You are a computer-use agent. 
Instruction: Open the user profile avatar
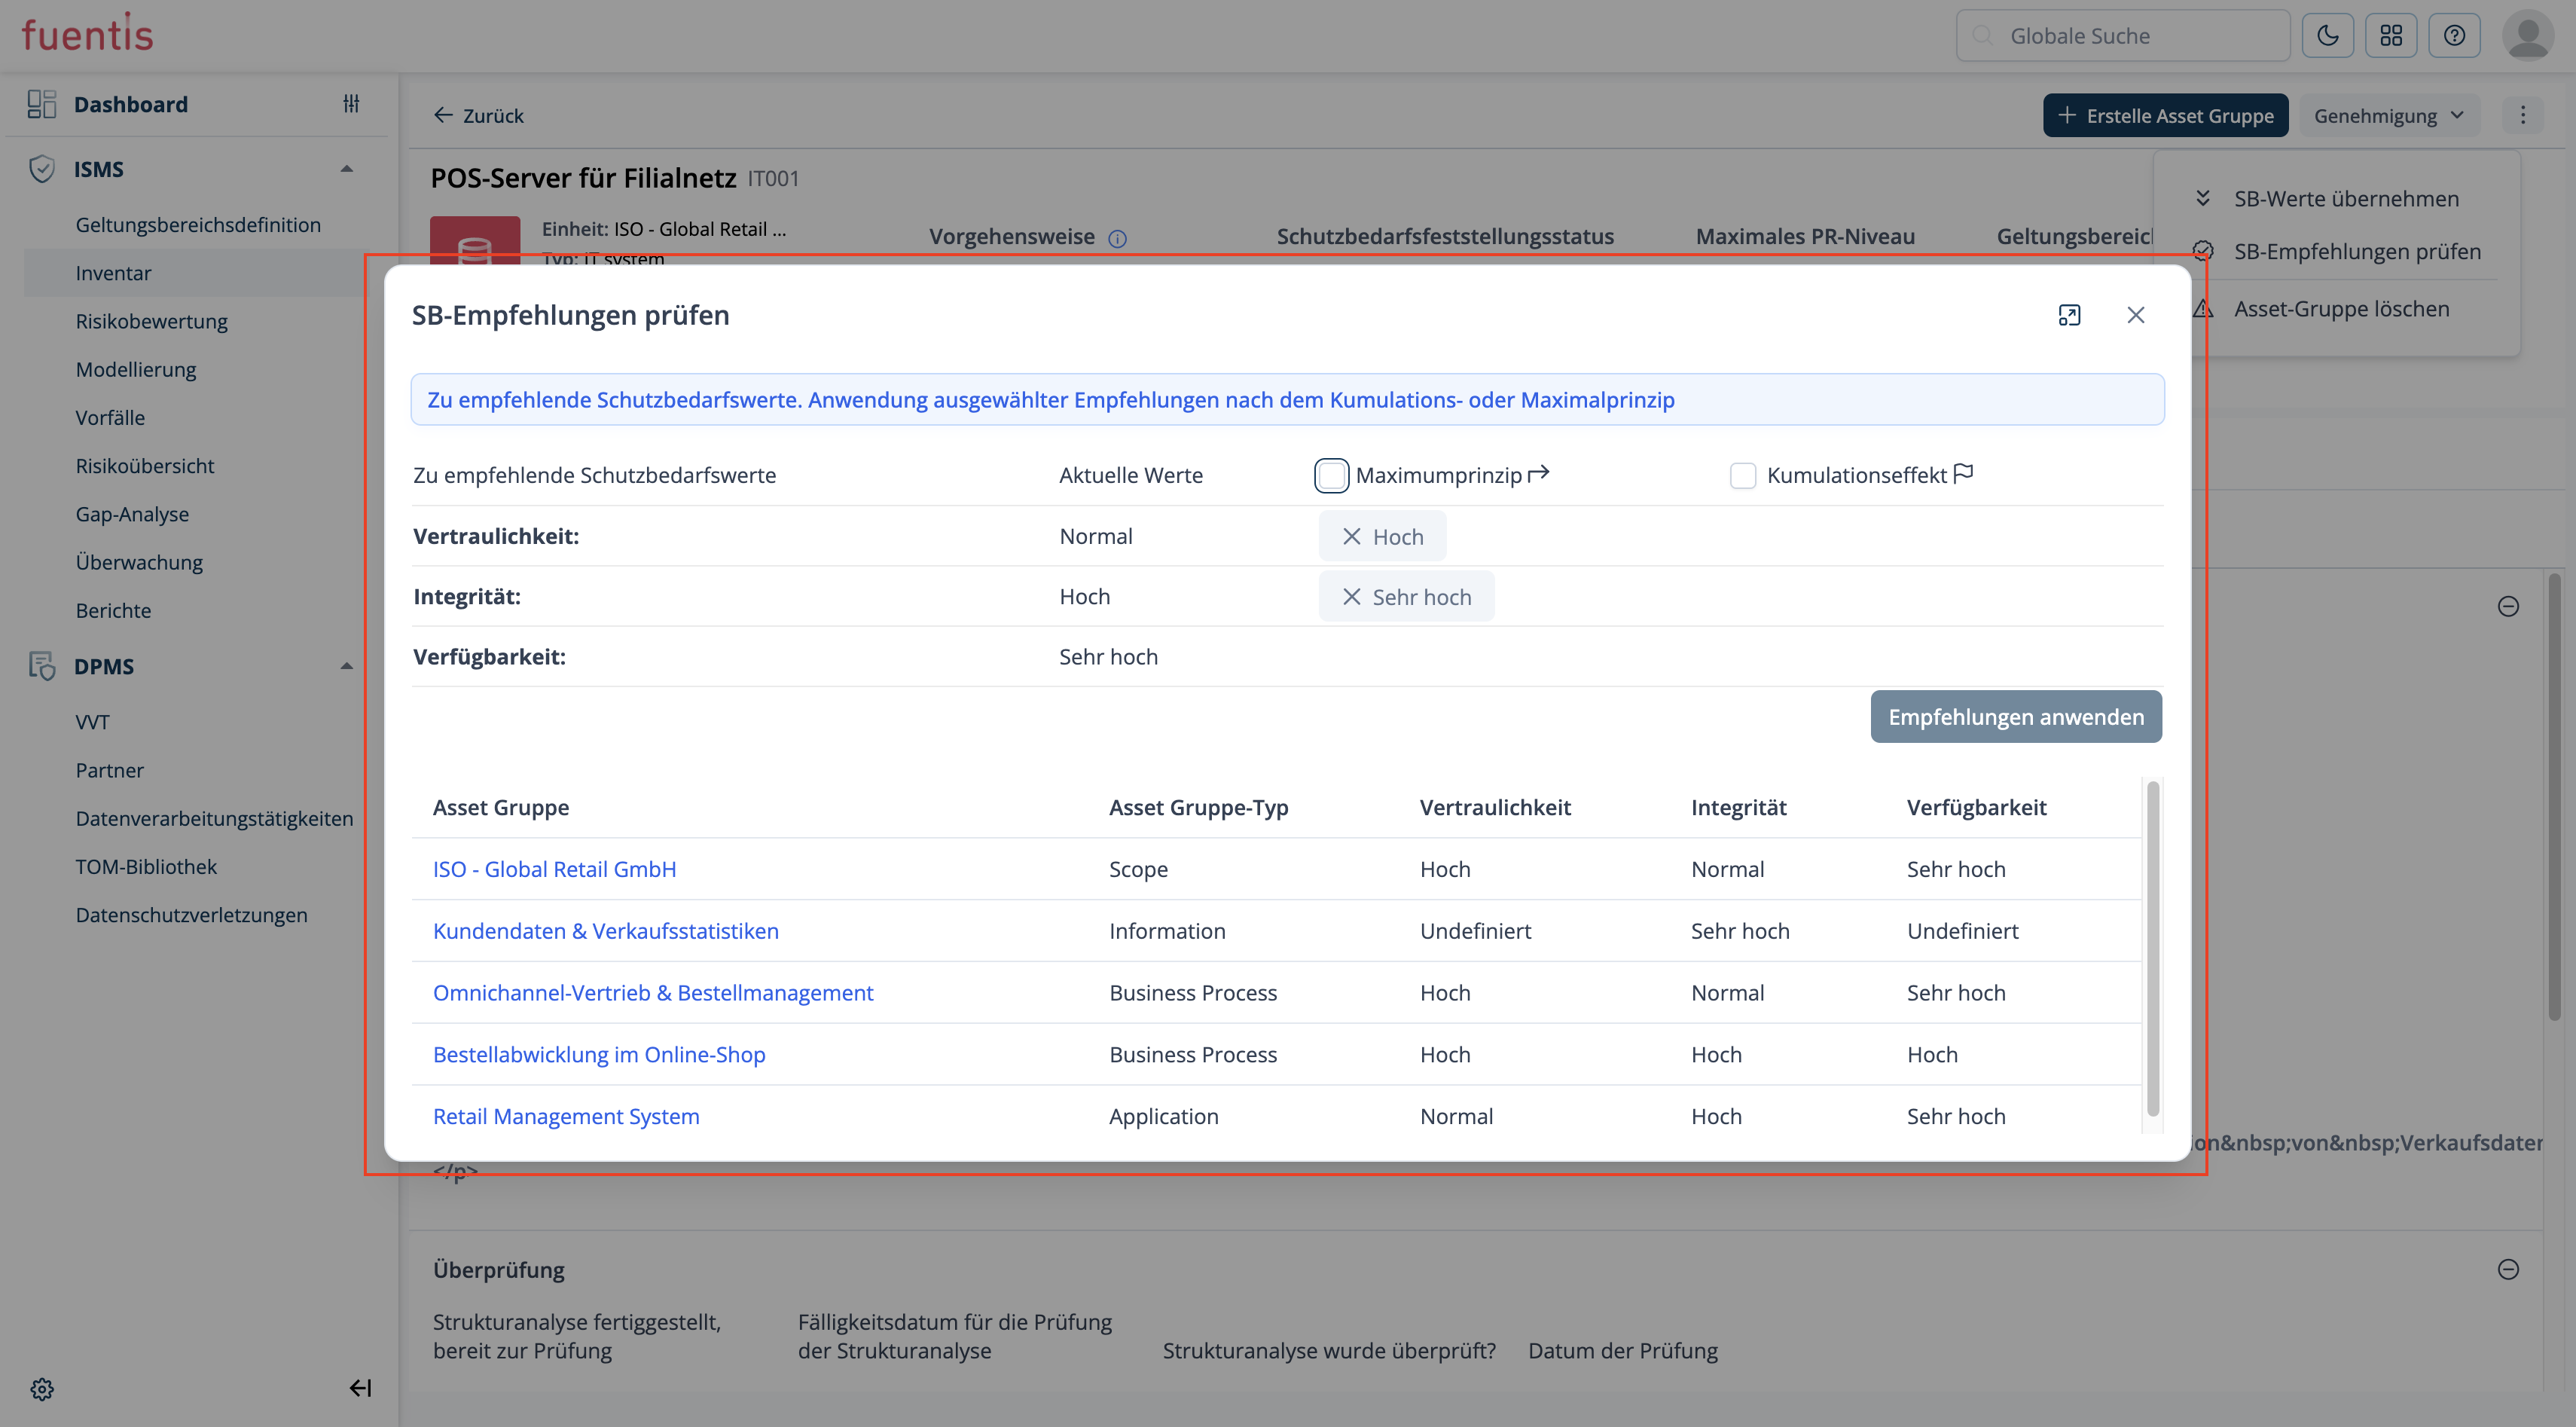2528,36
